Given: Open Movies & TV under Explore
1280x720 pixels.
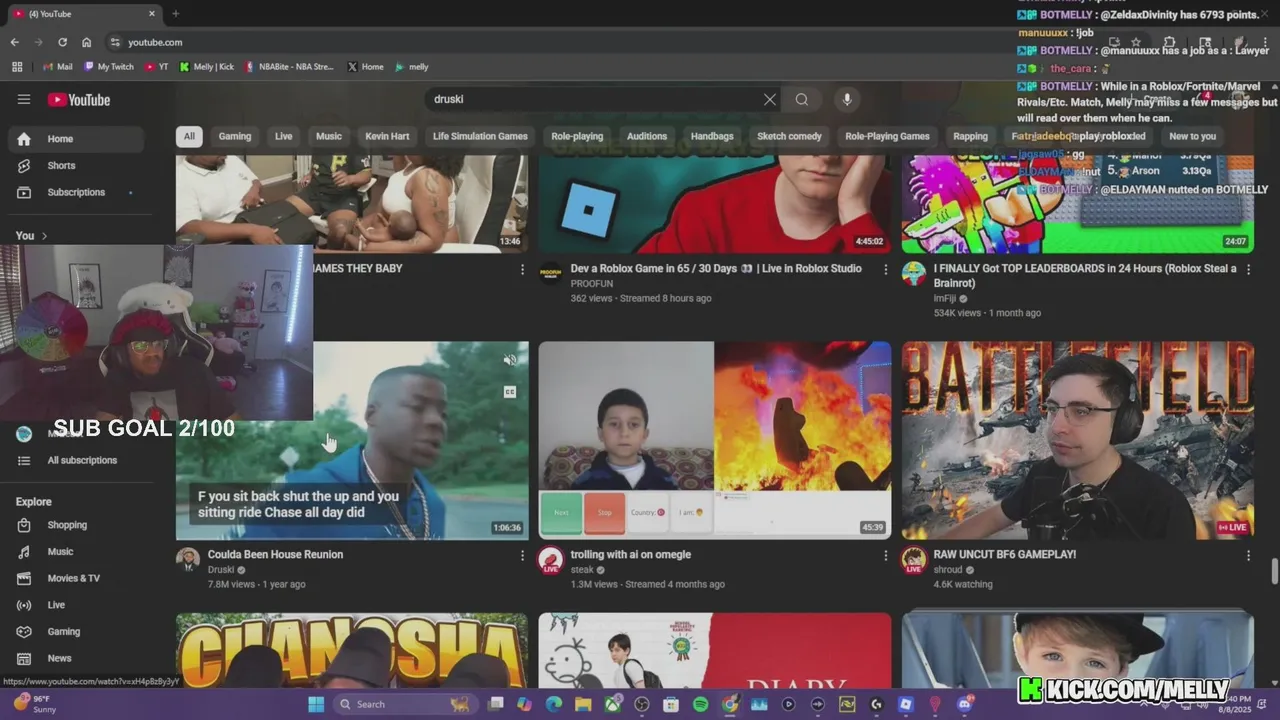Looking at the screenshot, I should pyautogui.click(x=76, y=578).
